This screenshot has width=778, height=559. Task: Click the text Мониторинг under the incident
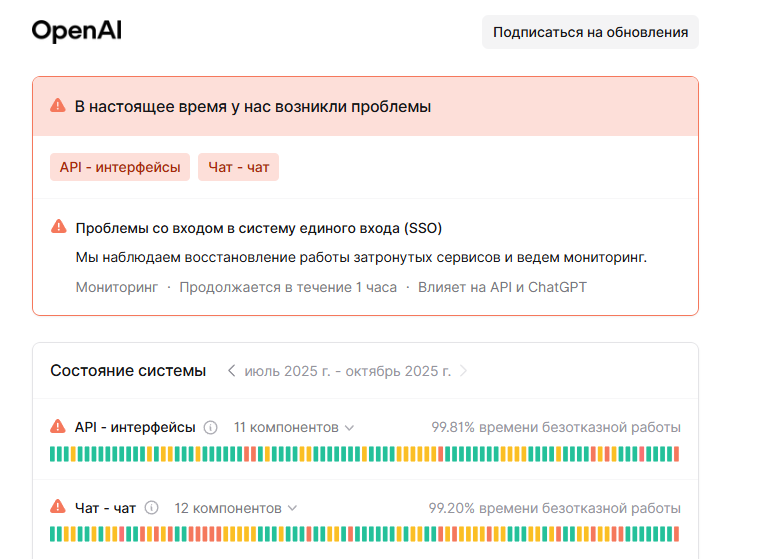117,287
